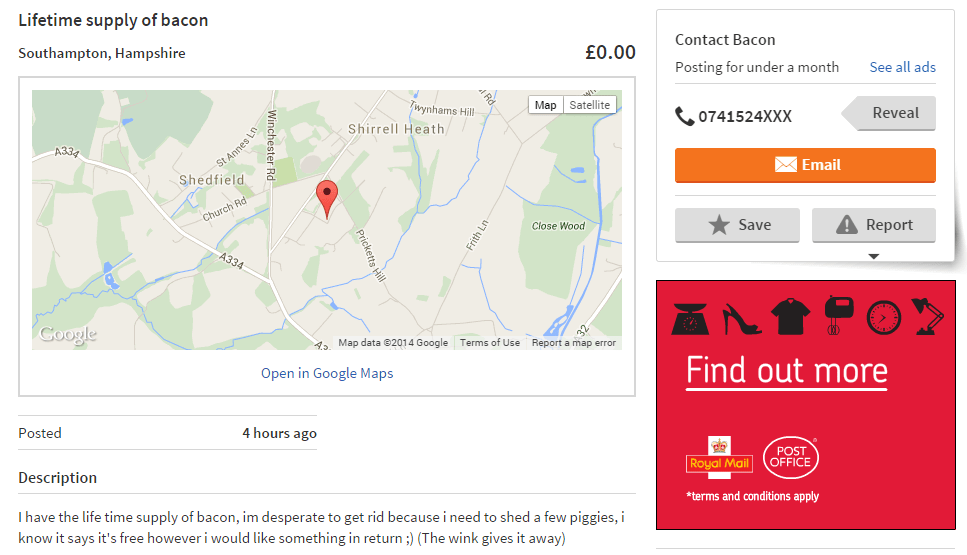
Task: Open map Terms of Use
Action: coord(490,343)
